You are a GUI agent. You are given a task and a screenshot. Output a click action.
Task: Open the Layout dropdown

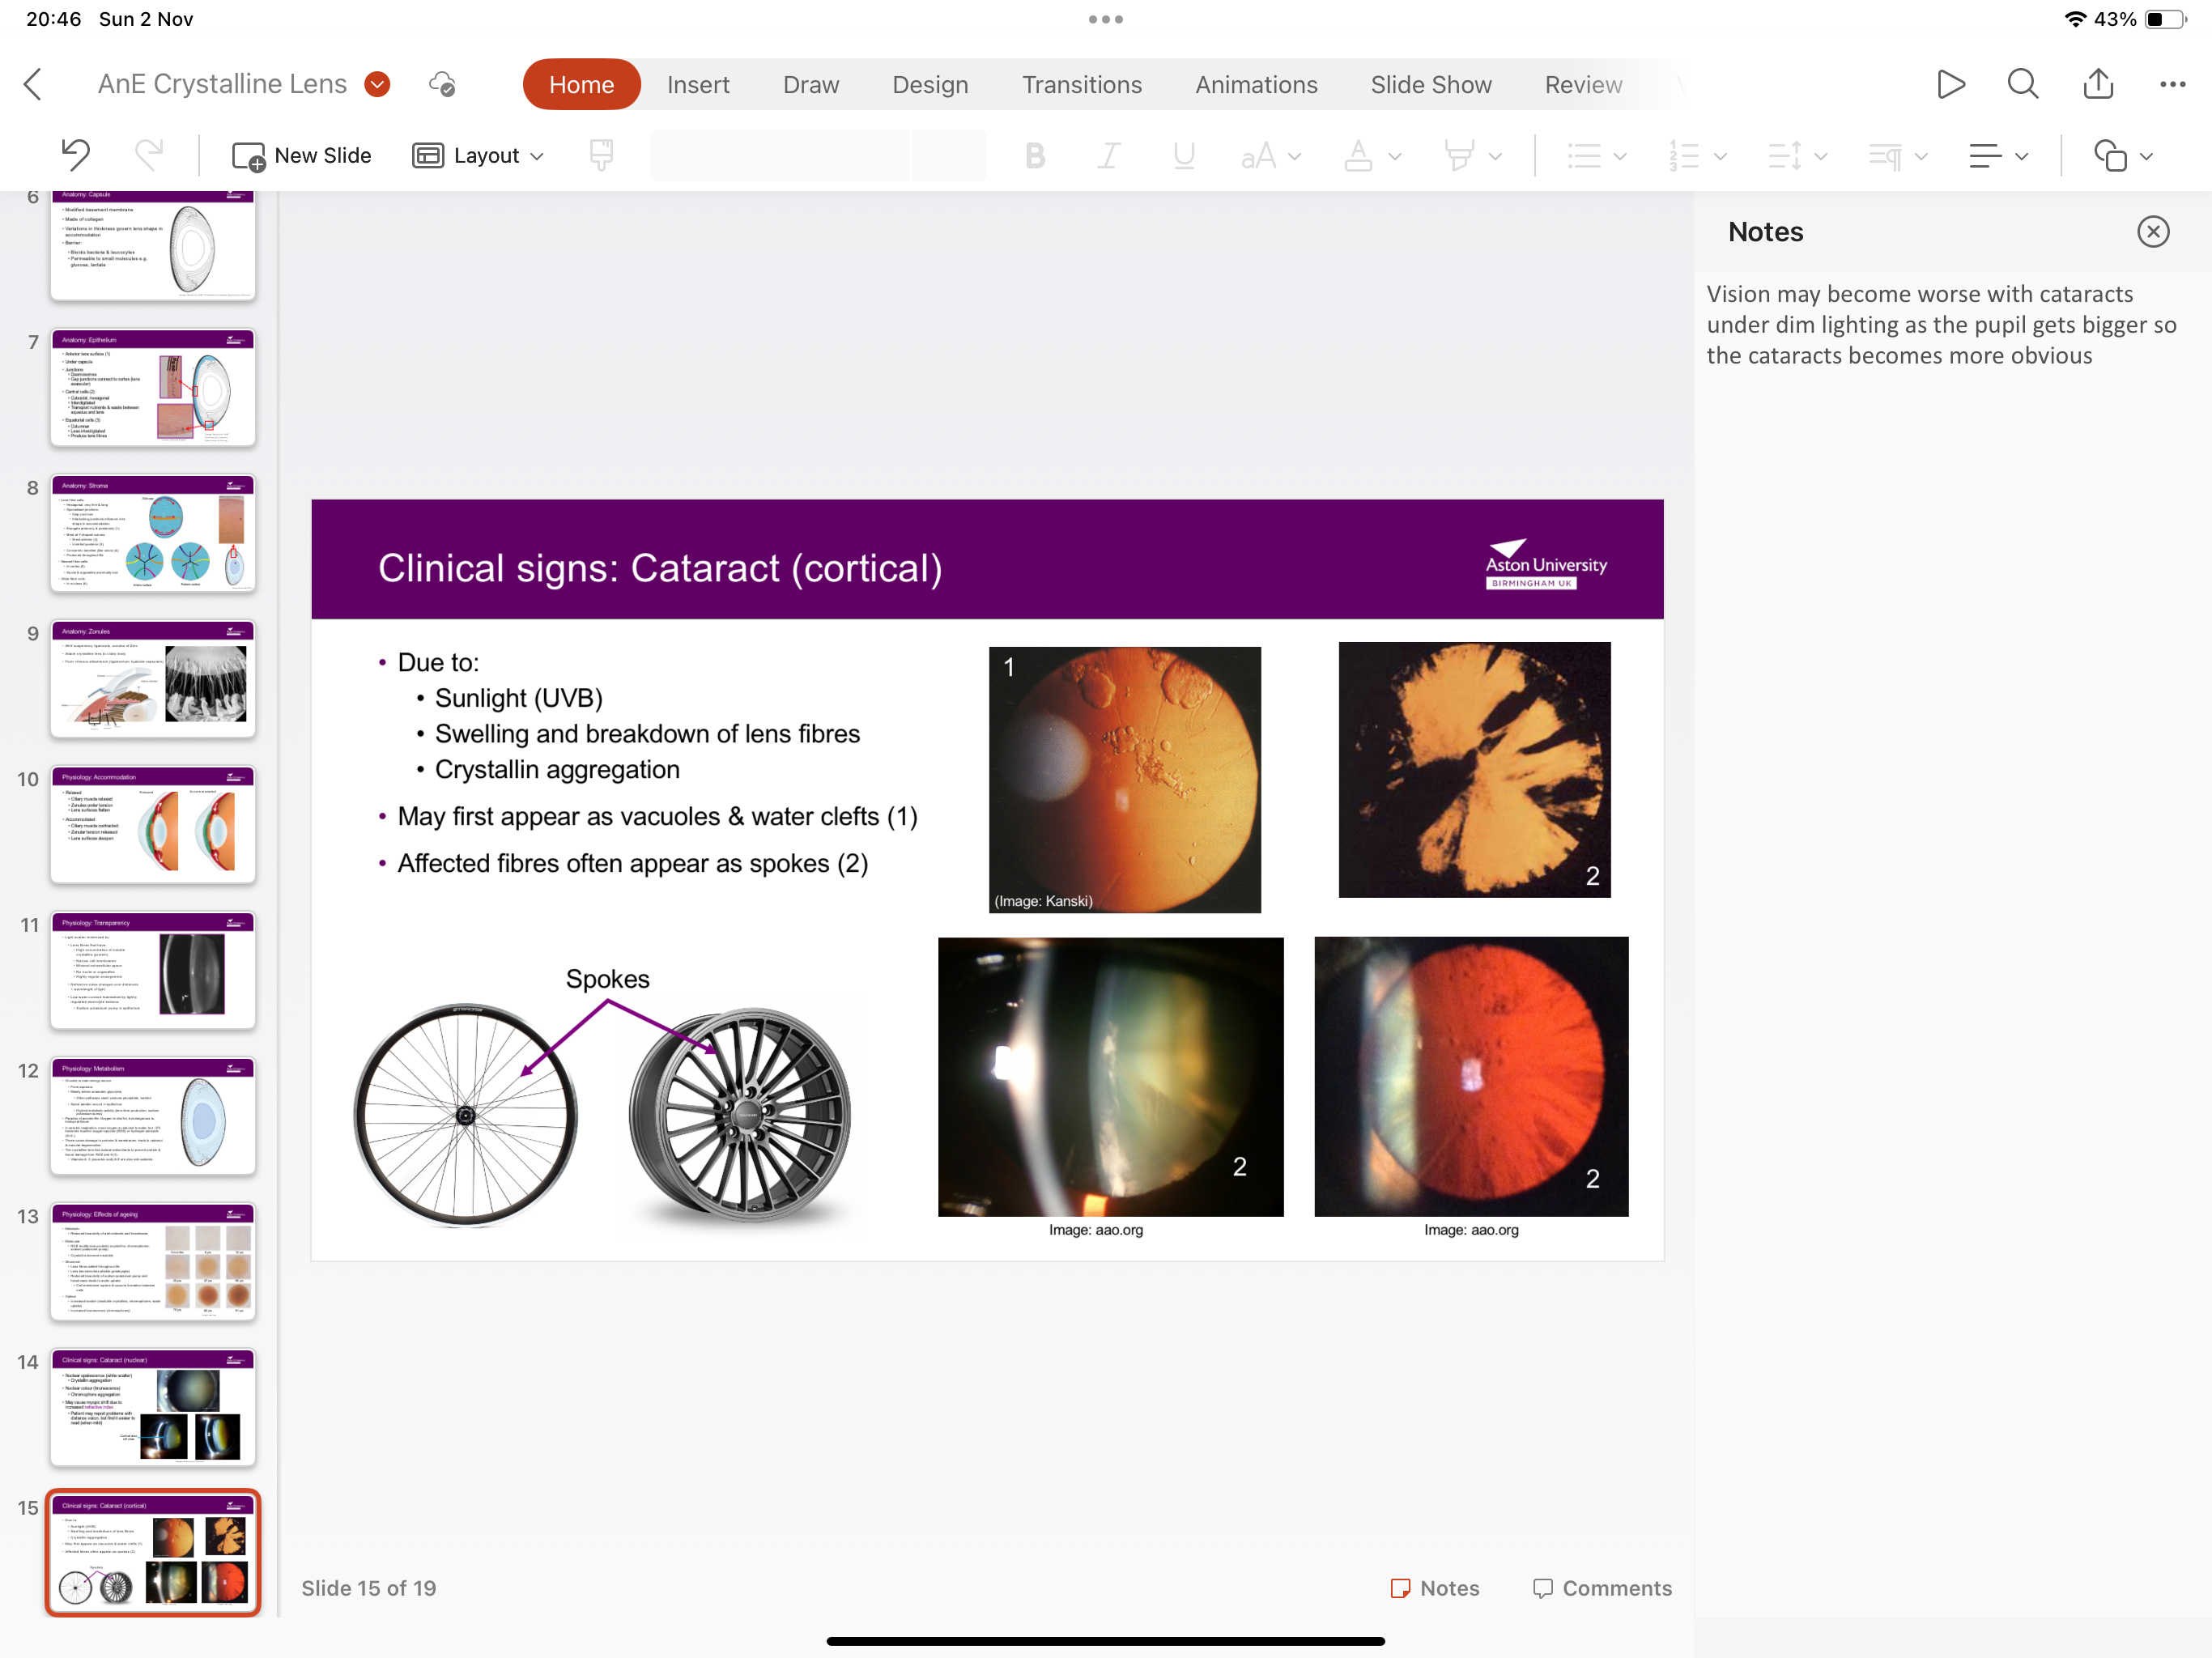(x=478, y=155)
